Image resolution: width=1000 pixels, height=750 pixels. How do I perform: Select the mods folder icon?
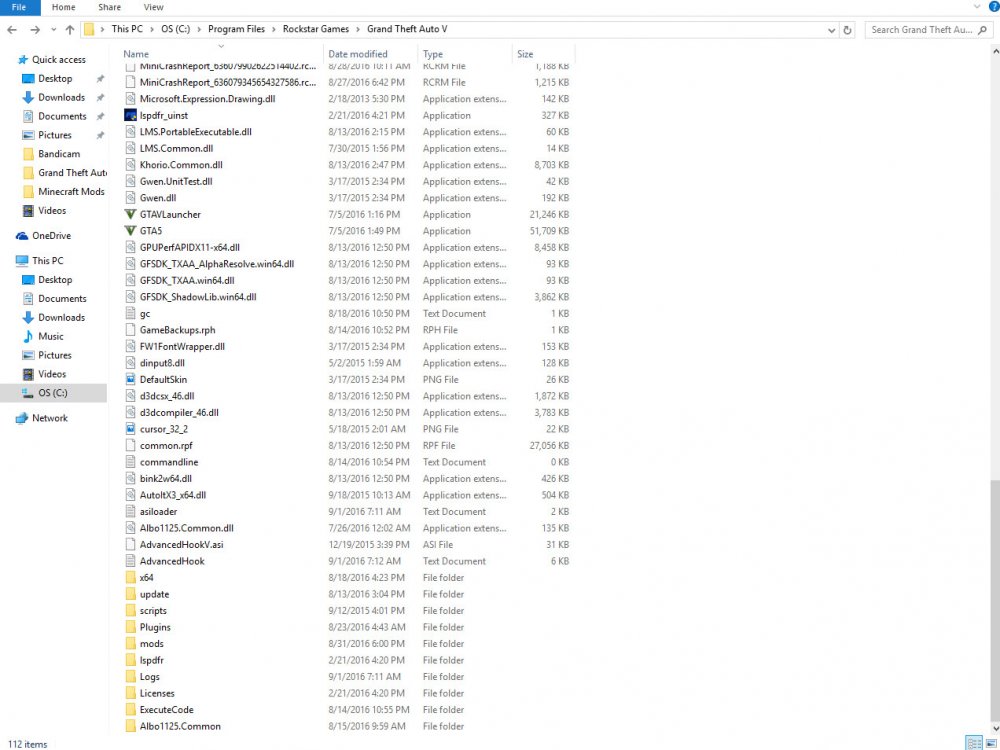pyautogui.click(x=130, y=644)
